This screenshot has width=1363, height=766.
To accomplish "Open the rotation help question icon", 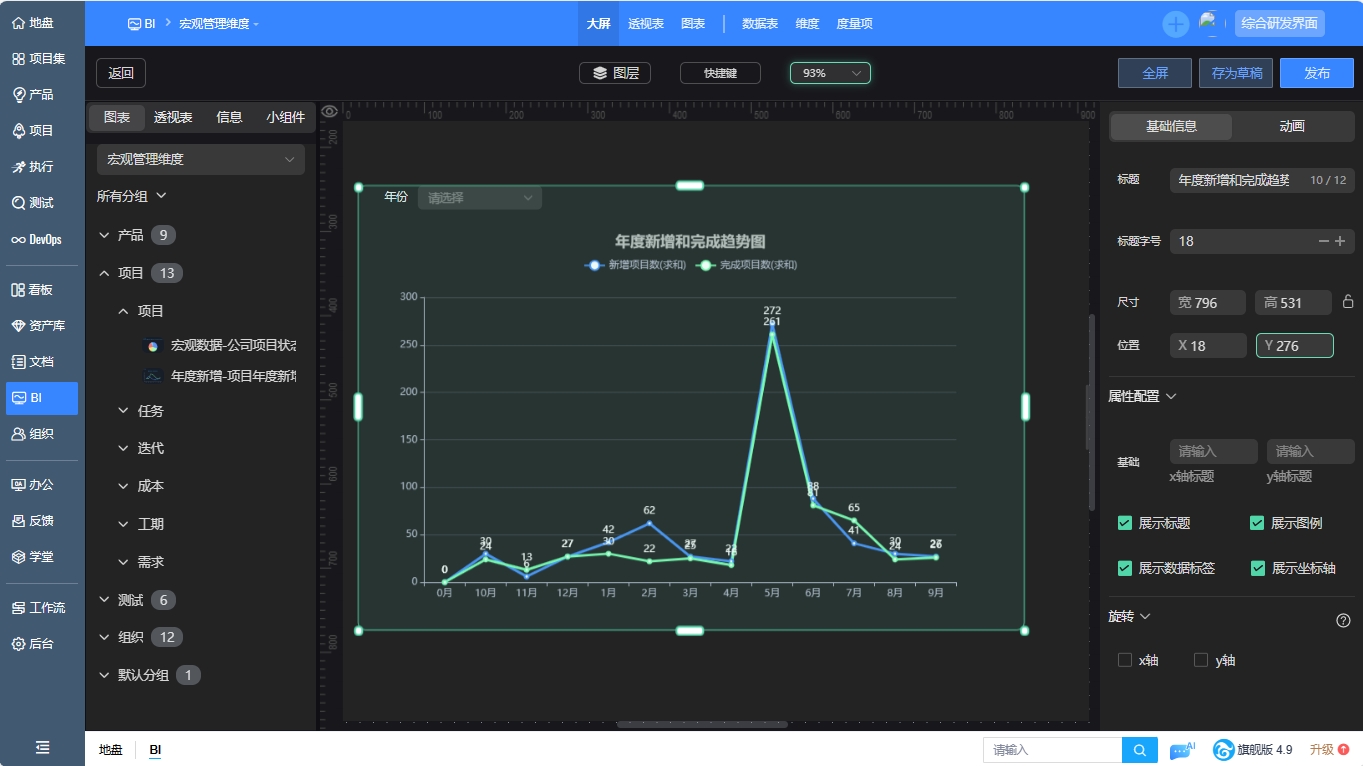I will (1343, 620).
